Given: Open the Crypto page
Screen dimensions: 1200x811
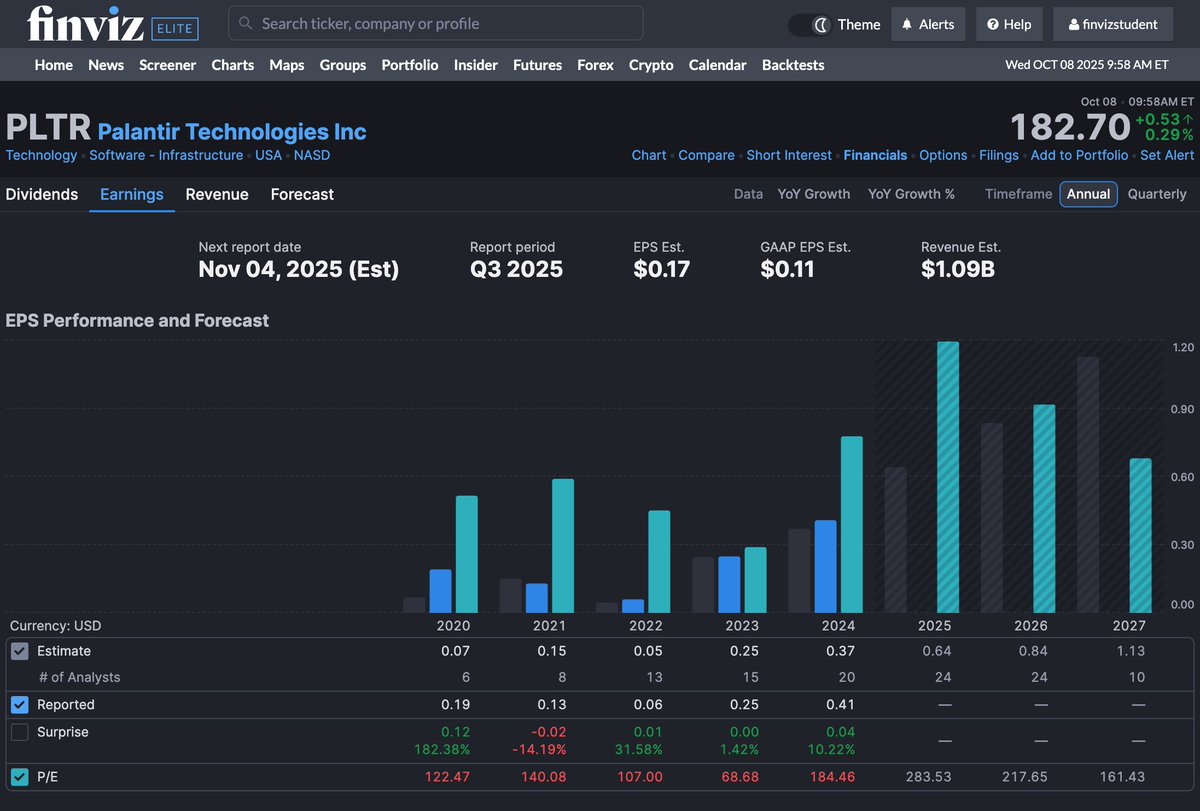Looking at the screenshot, I should [x=652, y=65].
